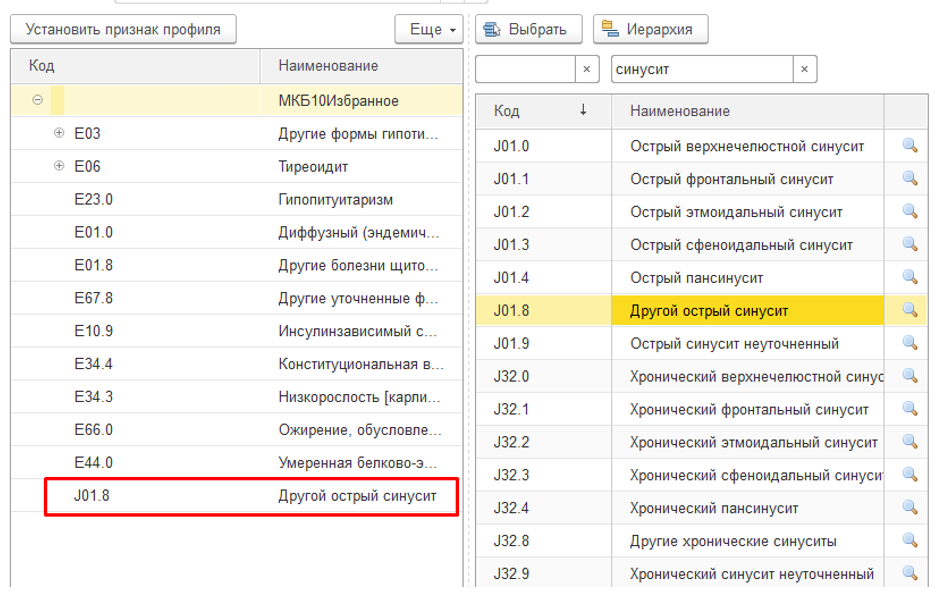The image size is (939, 614).
Task: Click magnifier icon for J01.0 row
Action: (x=909, y=146)
